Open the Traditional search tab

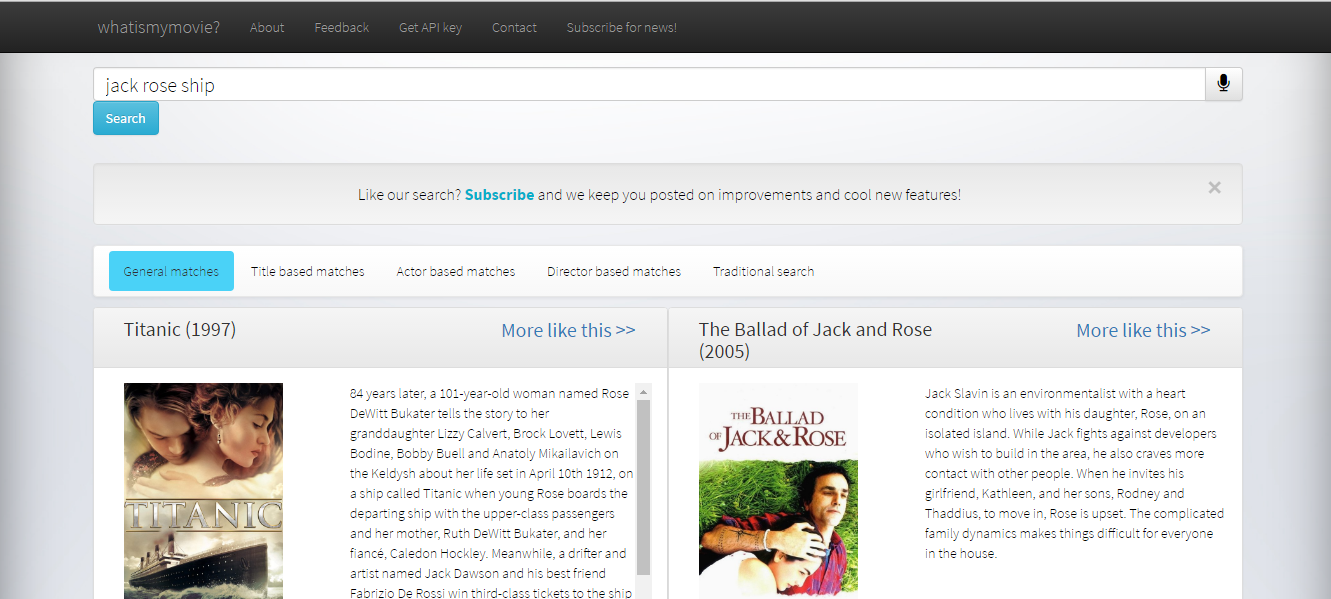point(763,271)
